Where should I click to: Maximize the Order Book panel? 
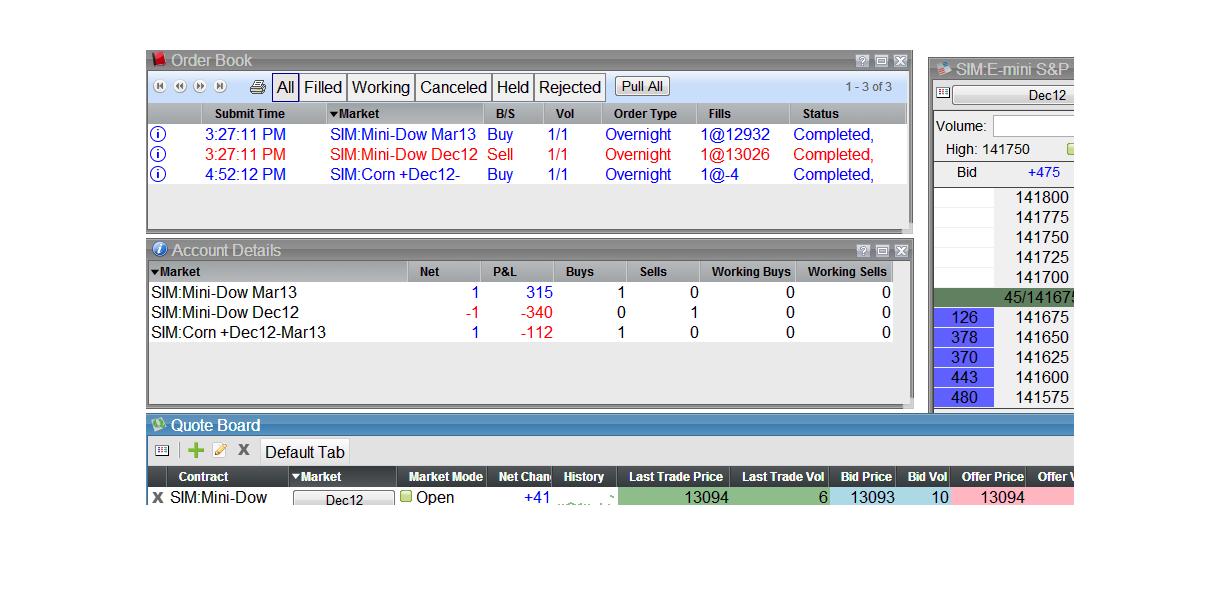click(882, 61)
